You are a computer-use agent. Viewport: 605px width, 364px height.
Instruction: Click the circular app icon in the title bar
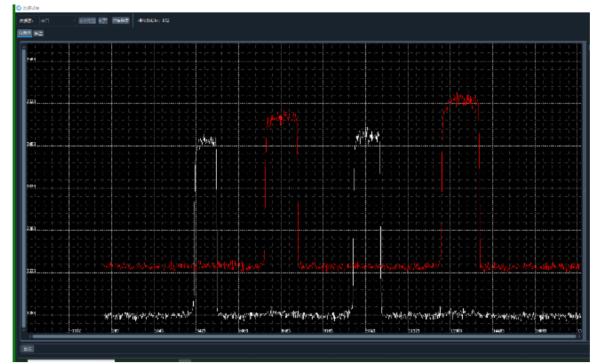[x=19, y=8]
